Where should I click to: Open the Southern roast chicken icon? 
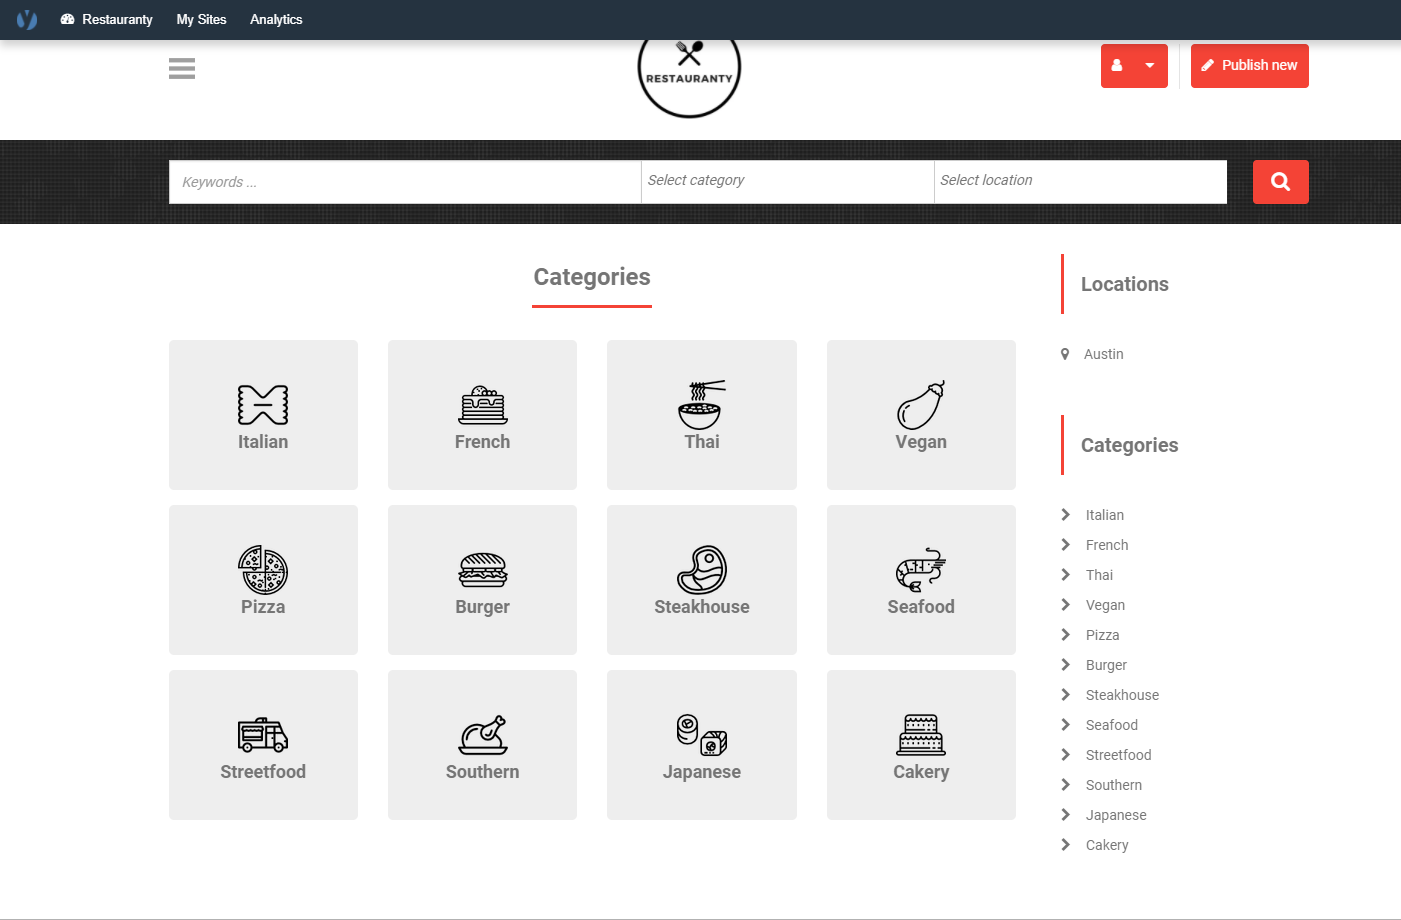click(483, 735)
